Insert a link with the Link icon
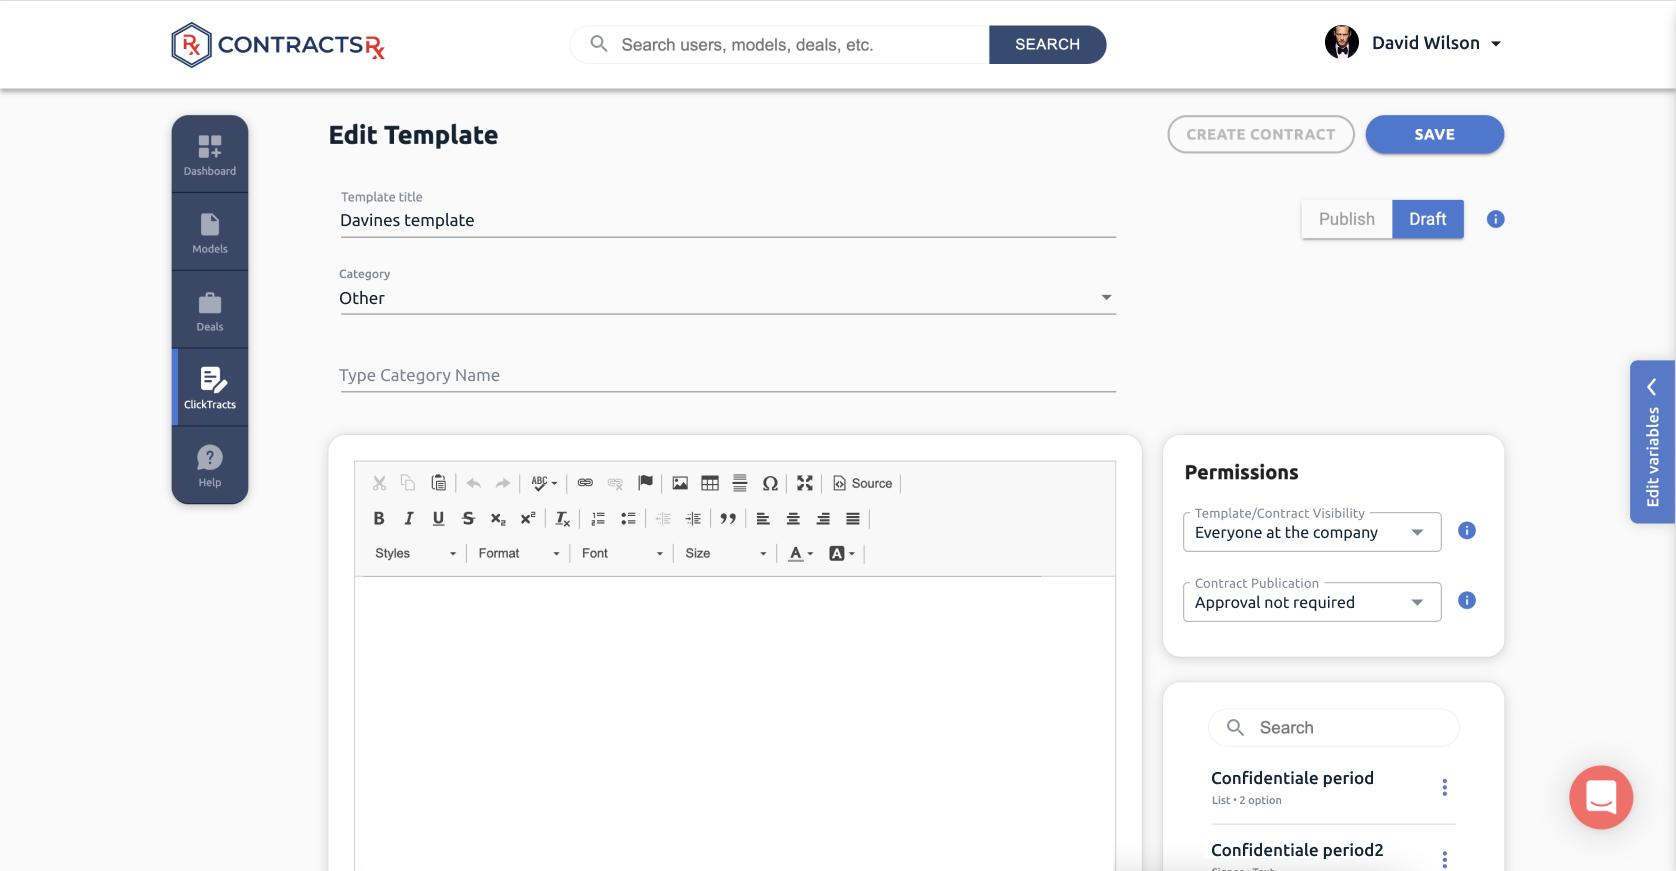Screen dimensions: 1676x871 pyautogui.click(x=585, y=483)
